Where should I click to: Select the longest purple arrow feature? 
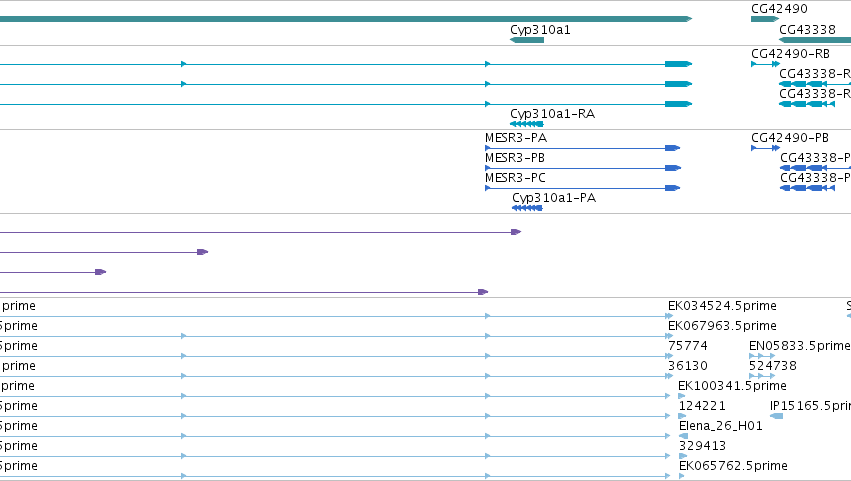(x=261, y=232)
